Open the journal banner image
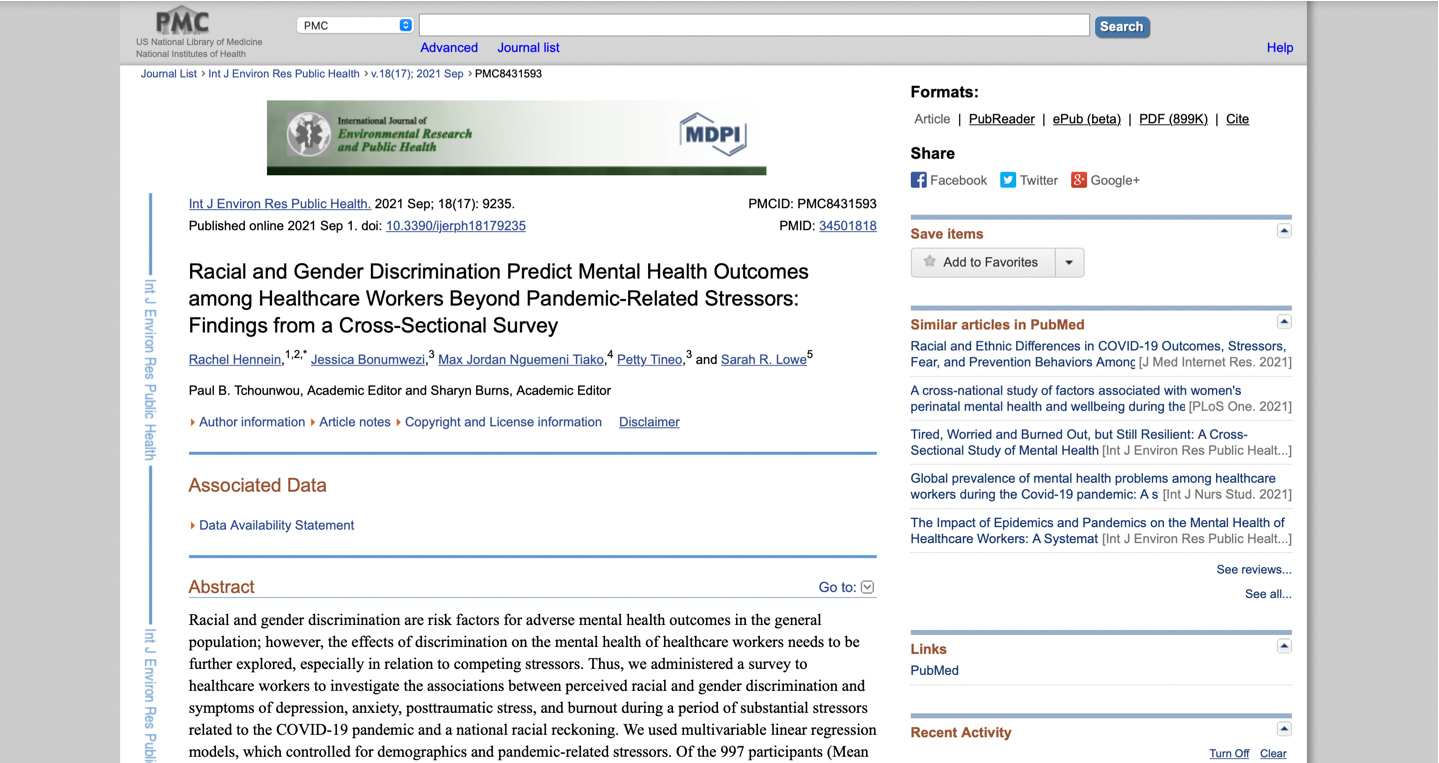Screen dimensions: 1439x763 (x=516, y=137)
